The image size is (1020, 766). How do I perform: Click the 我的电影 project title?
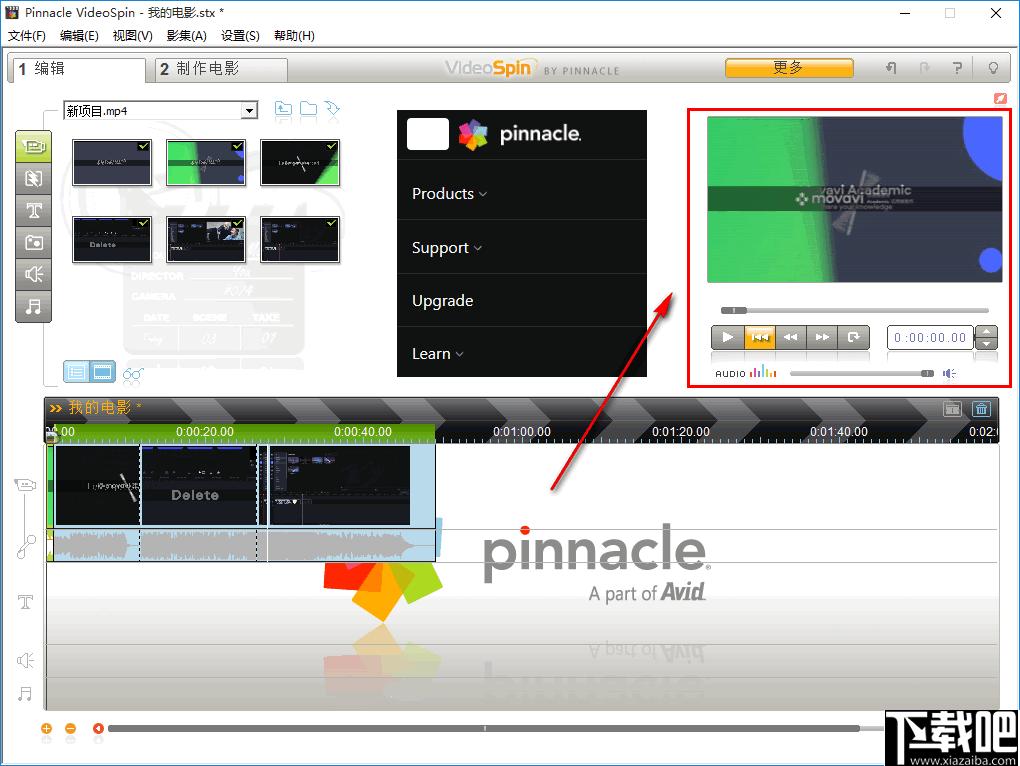tap(100, 408)
